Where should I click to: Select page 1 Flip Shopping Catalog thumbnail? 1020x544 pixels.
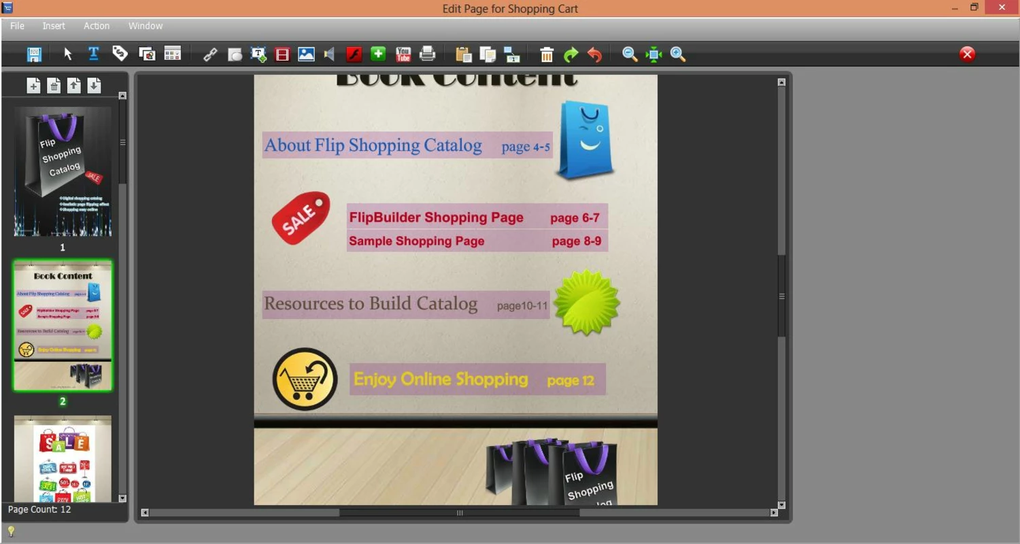pos(62,171)
